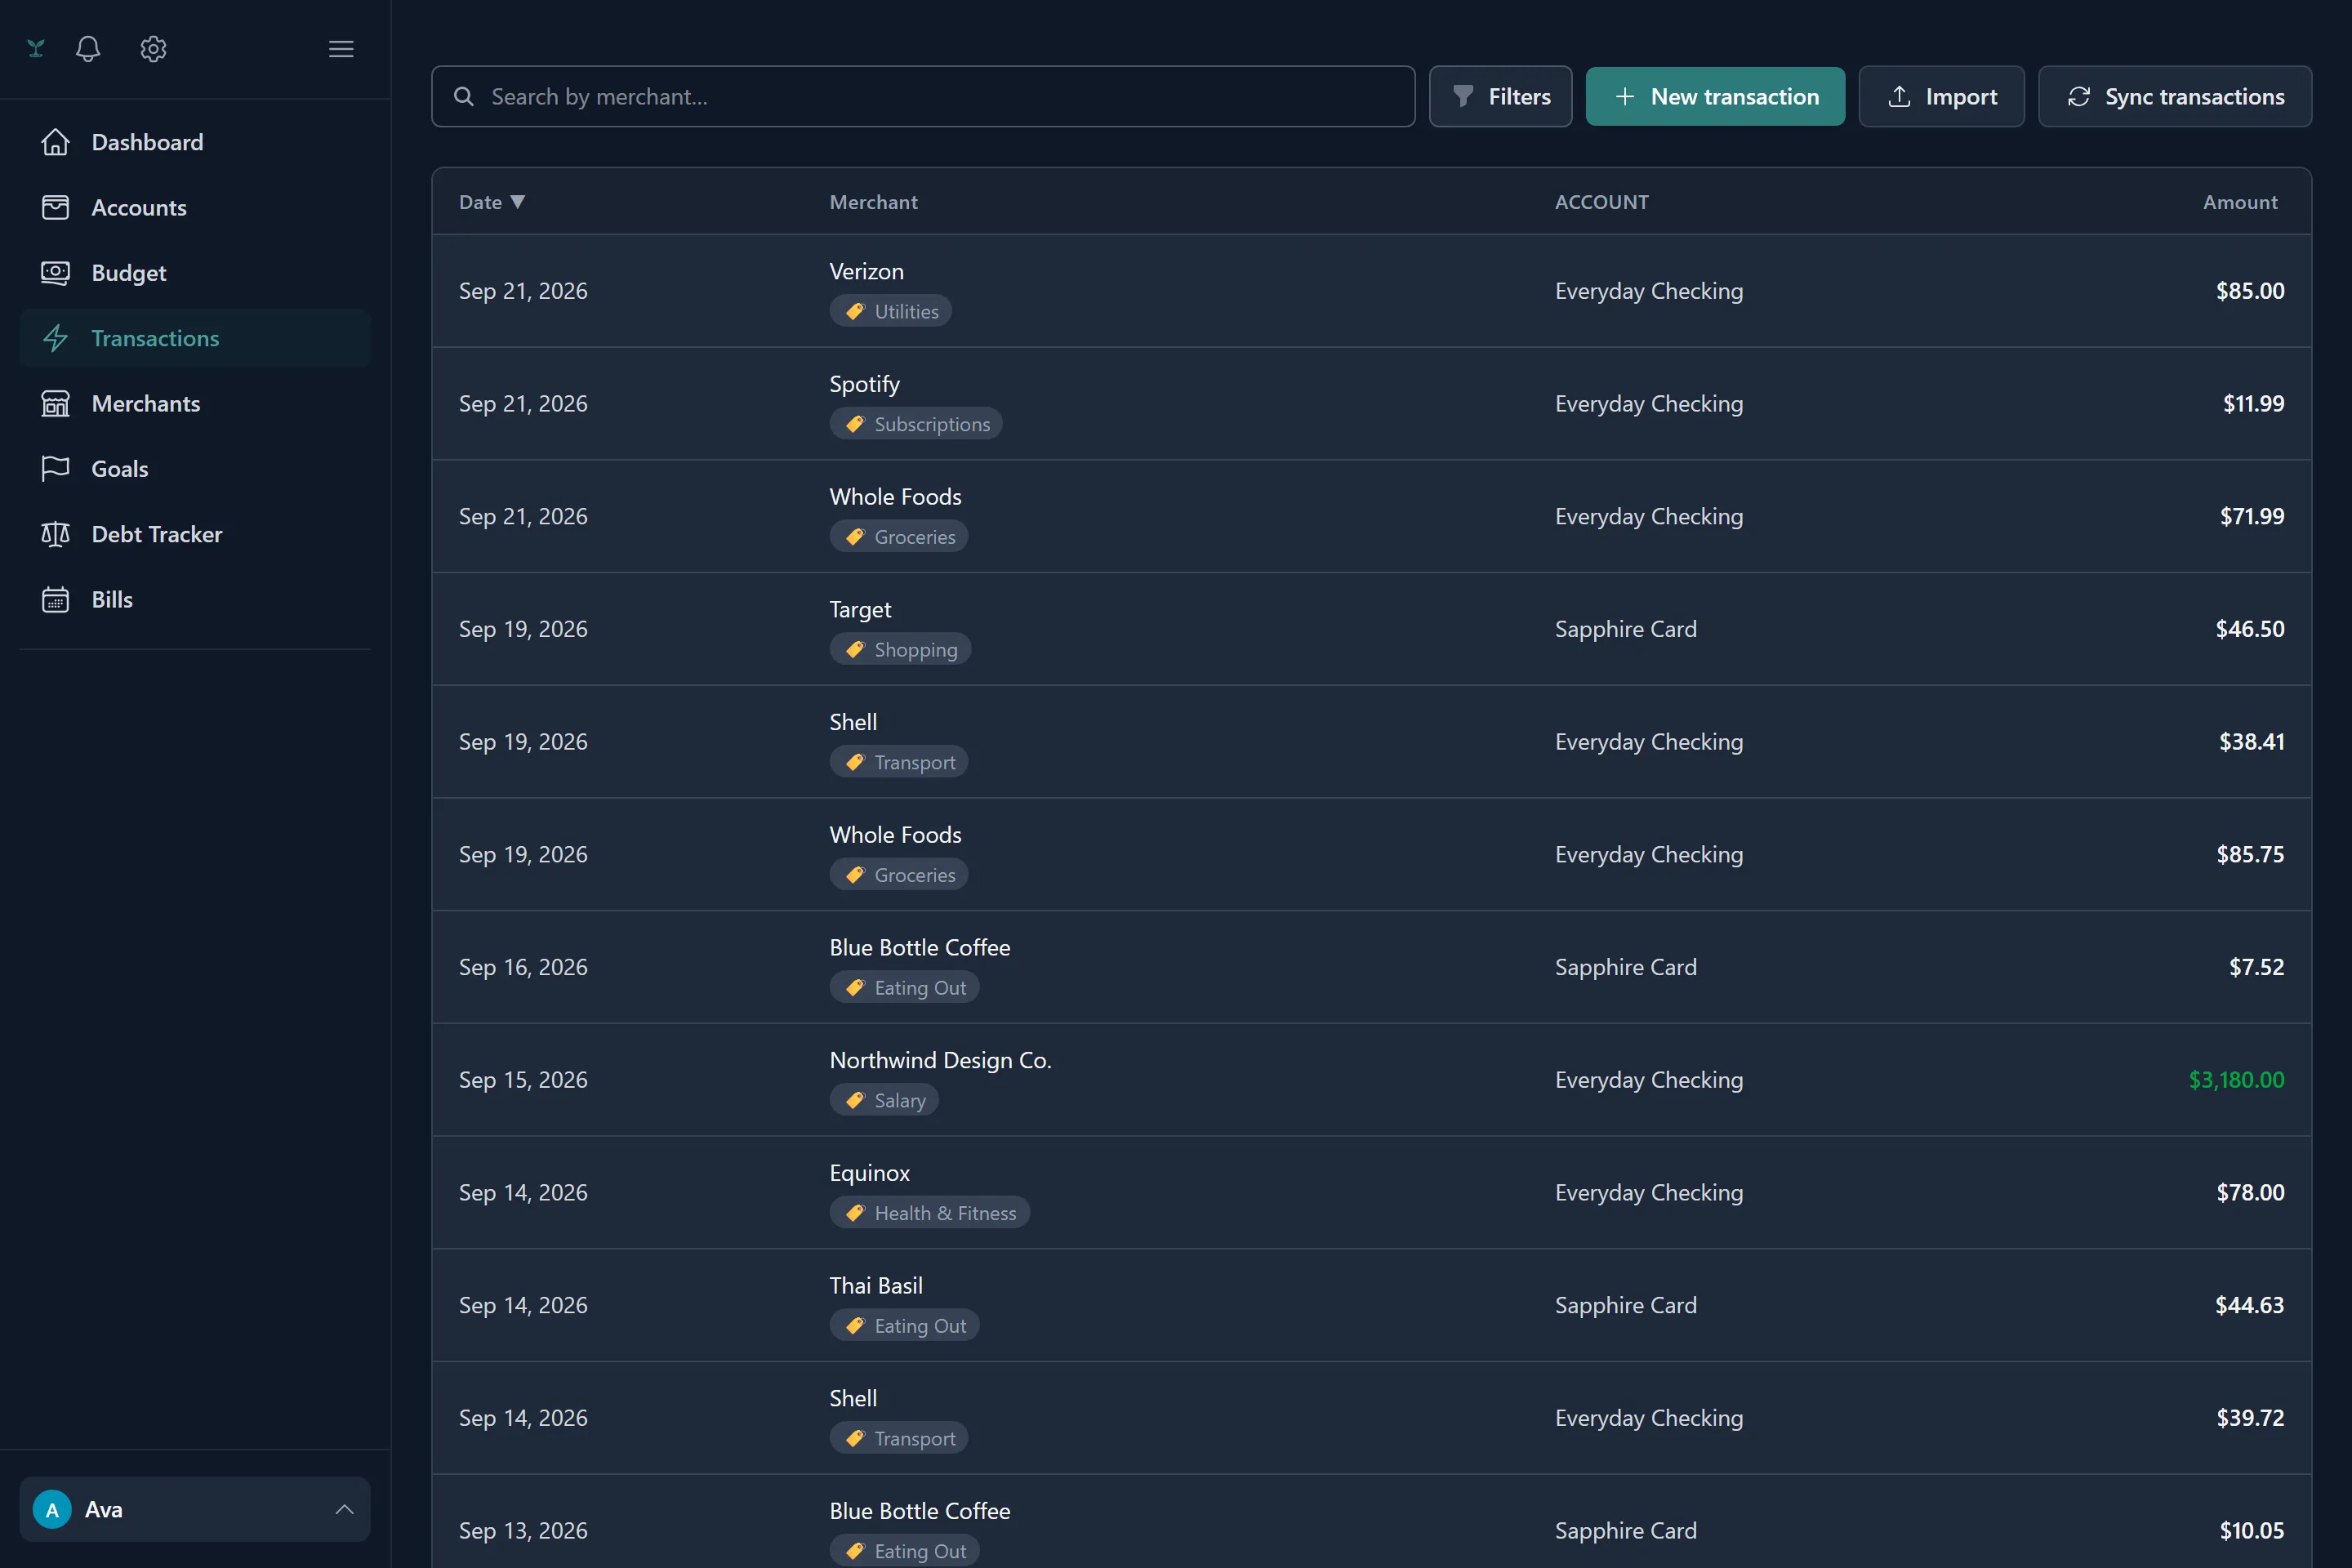
Task: Open the Equinox transaction
Action: (1371, 1192)
